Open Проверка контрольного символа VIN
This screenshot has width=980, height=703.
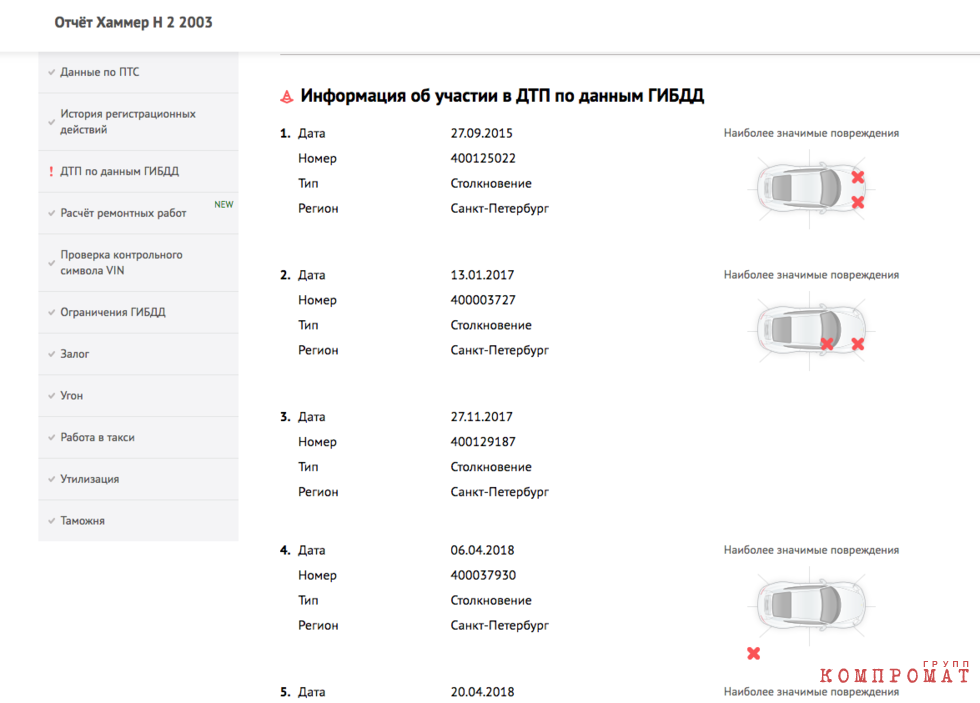tap(138, 262)
